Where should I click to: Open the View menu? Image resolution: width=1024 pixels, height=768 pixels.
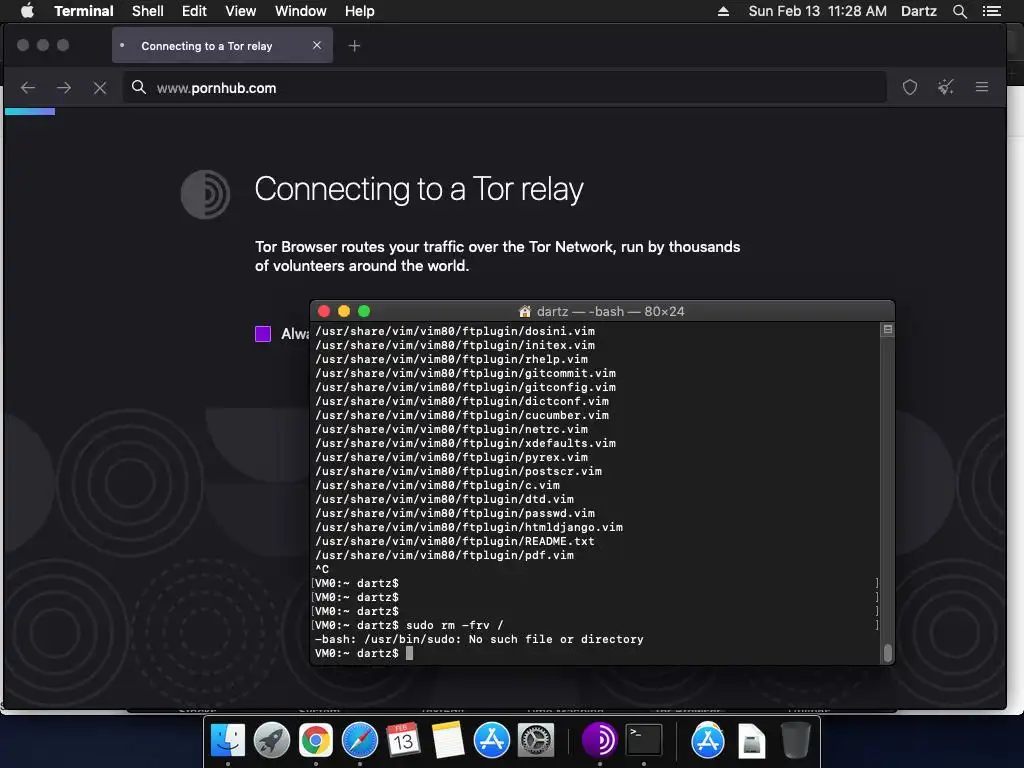pos(240,11)
